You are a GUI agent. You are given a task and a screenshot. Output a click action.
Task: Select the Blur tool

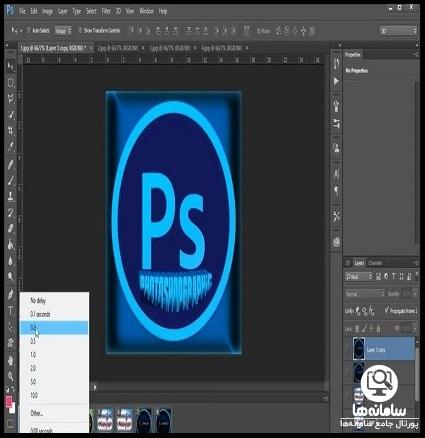tap(11, 261)
